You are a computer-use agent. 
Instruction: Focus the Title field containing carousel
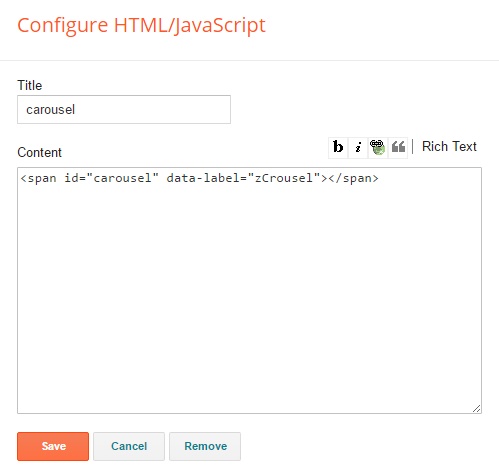(124, 109)
